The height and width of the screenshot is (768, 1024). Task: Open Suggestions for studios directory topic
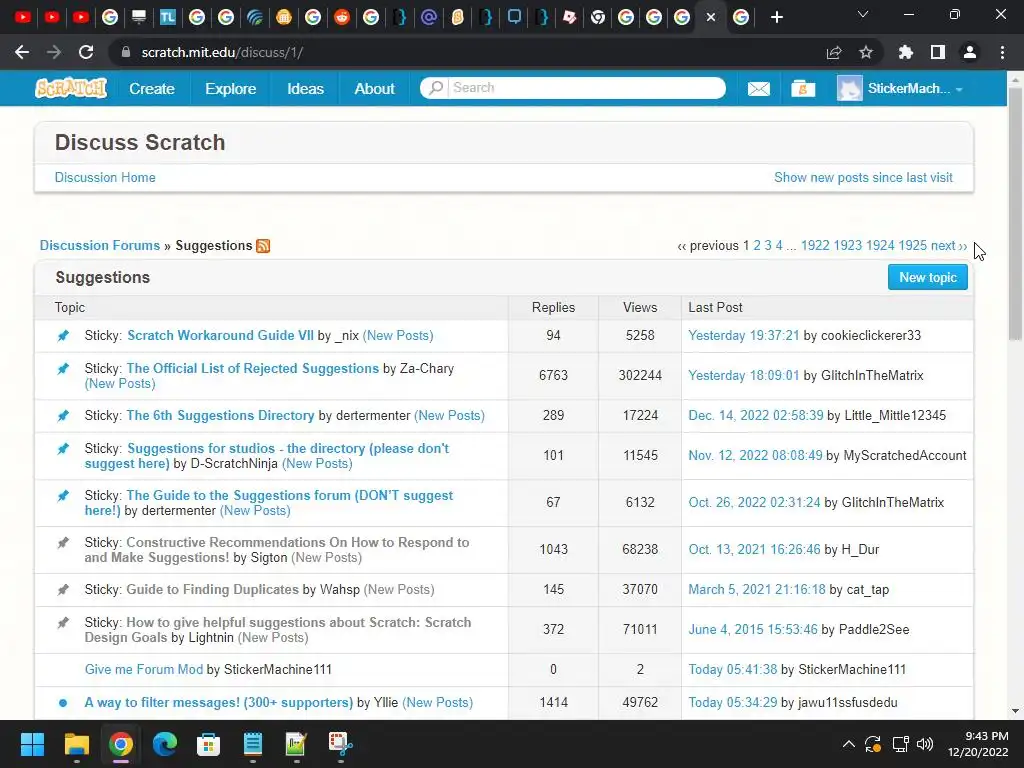(266, 456)
